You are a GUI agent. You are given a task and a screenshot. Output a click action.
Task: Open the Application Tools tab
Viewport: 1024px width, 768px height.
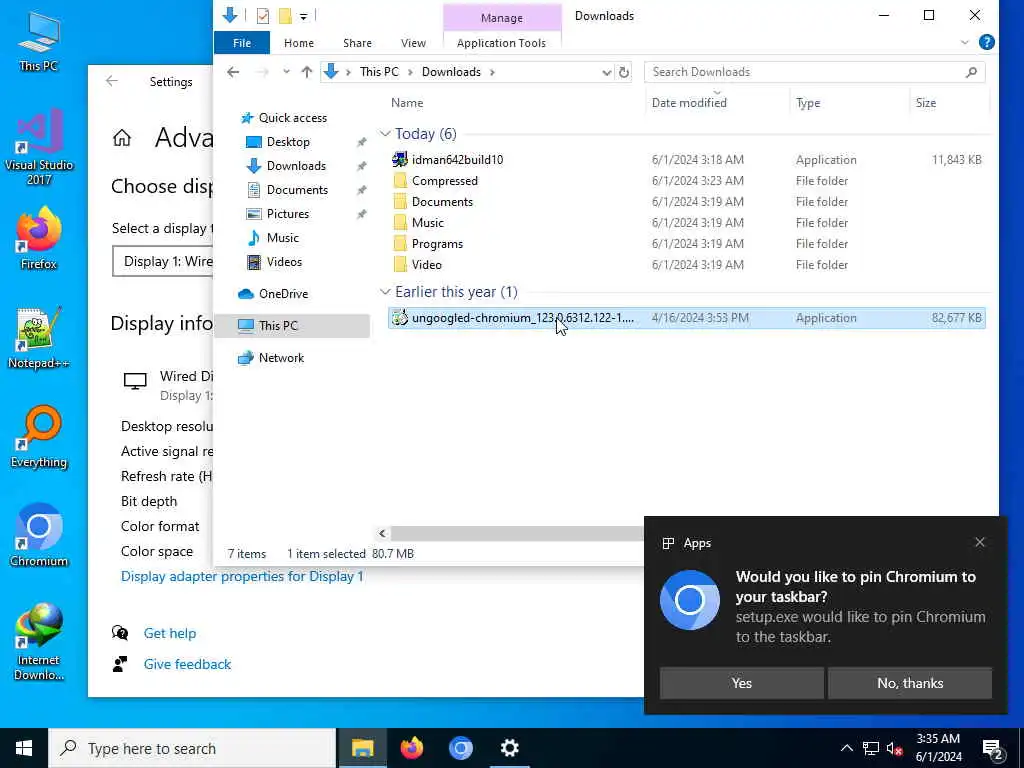[501, 43]
